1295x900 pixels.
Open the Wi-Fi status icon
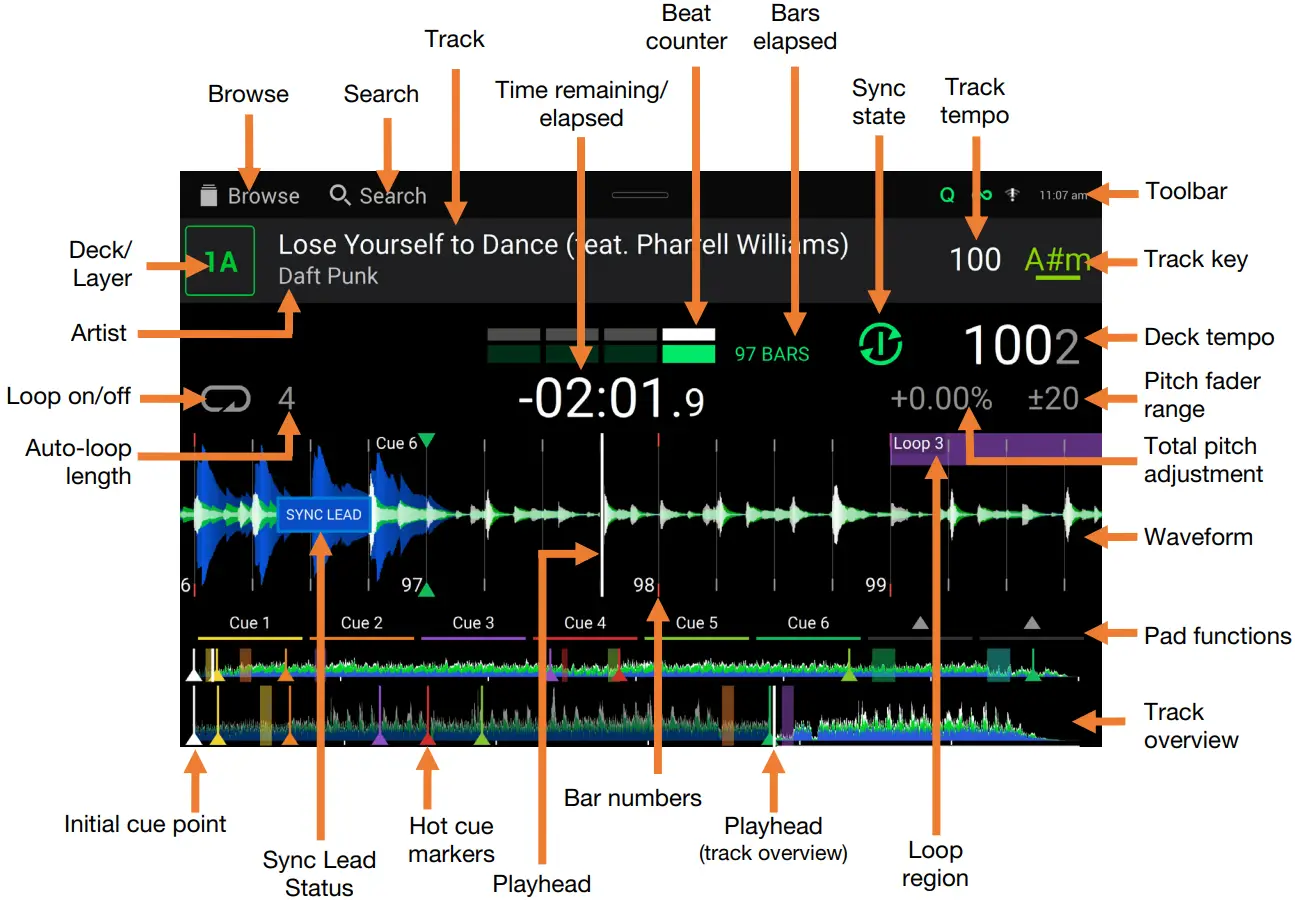click(1012, 195)
